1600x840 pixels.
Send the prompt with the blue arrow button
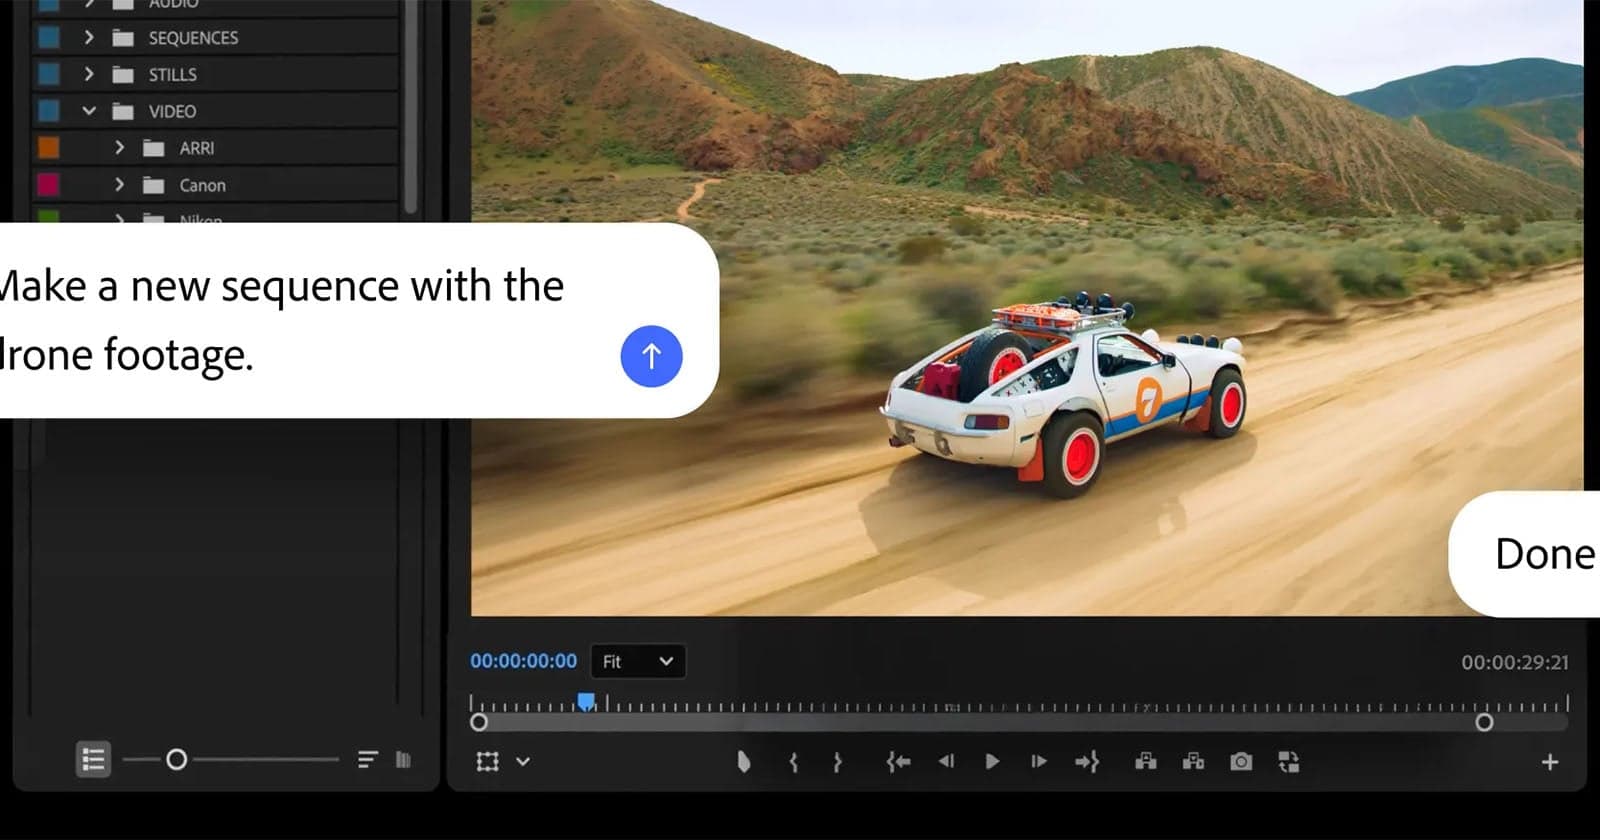coord(651,356)
